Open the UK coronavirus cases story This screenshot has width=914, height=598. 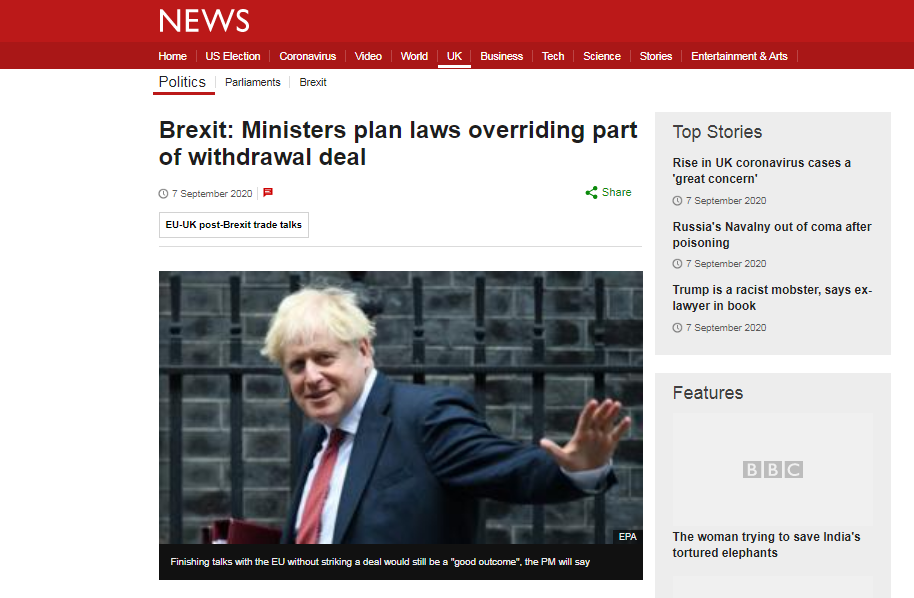click(x=761, y=171)
